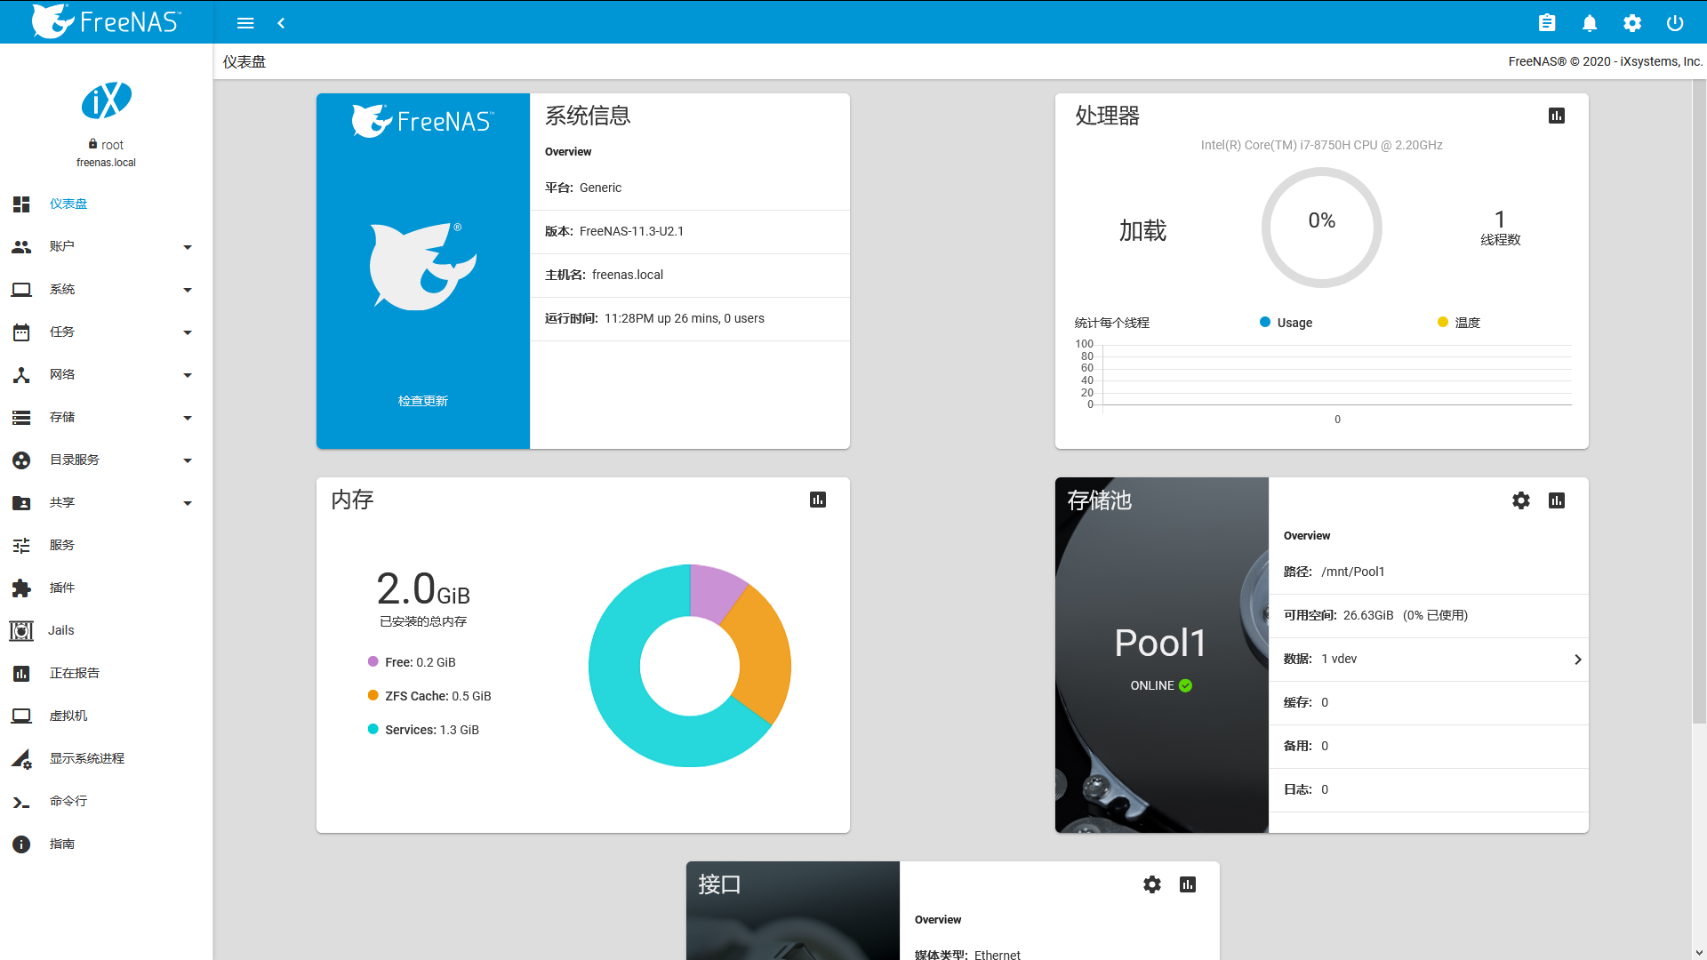
Task: Click the virtual machines laptop icon
Action: coord(21,716)
